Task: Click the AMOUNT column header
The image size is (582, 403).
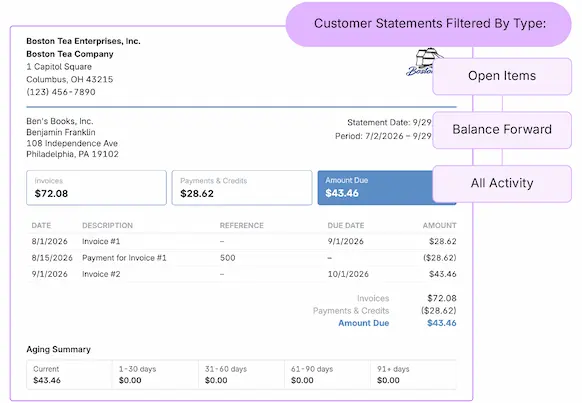Action: tap(439, 226)
